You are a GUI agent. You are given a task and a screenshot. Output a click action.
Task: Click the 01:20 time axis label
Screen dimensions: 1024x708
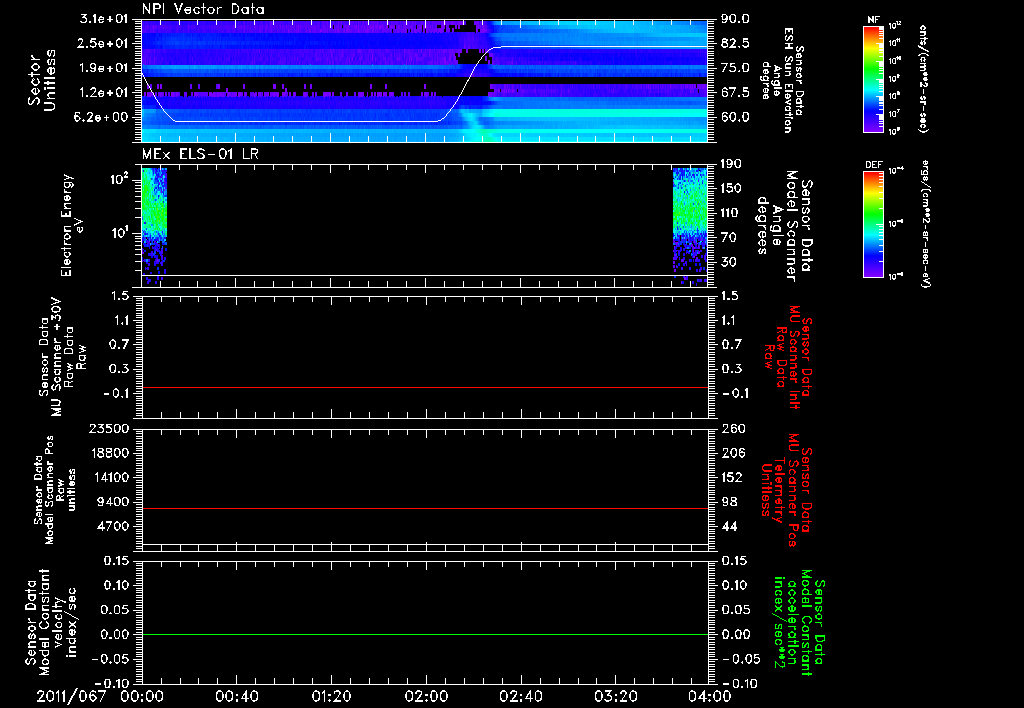pos(331,696)
